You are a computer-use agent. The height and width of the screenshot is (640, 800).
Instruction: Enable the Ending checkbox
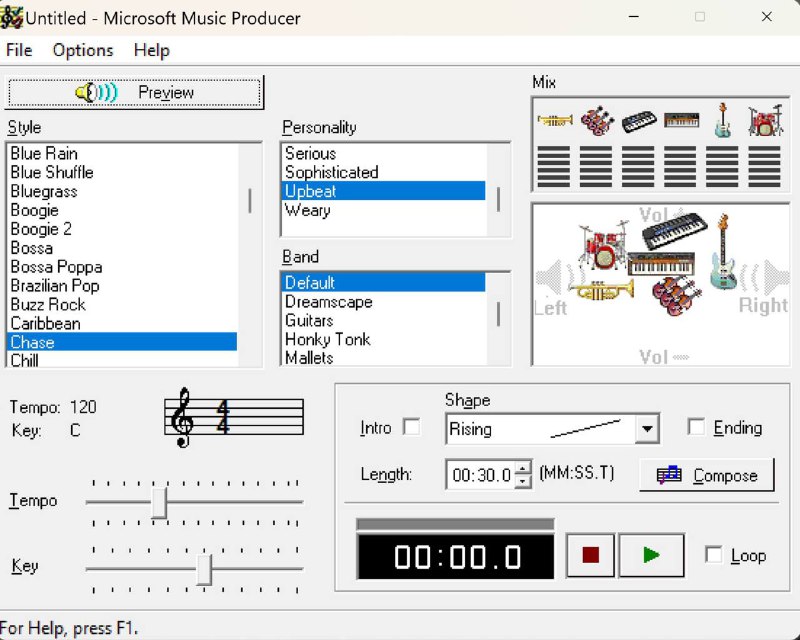696,427
